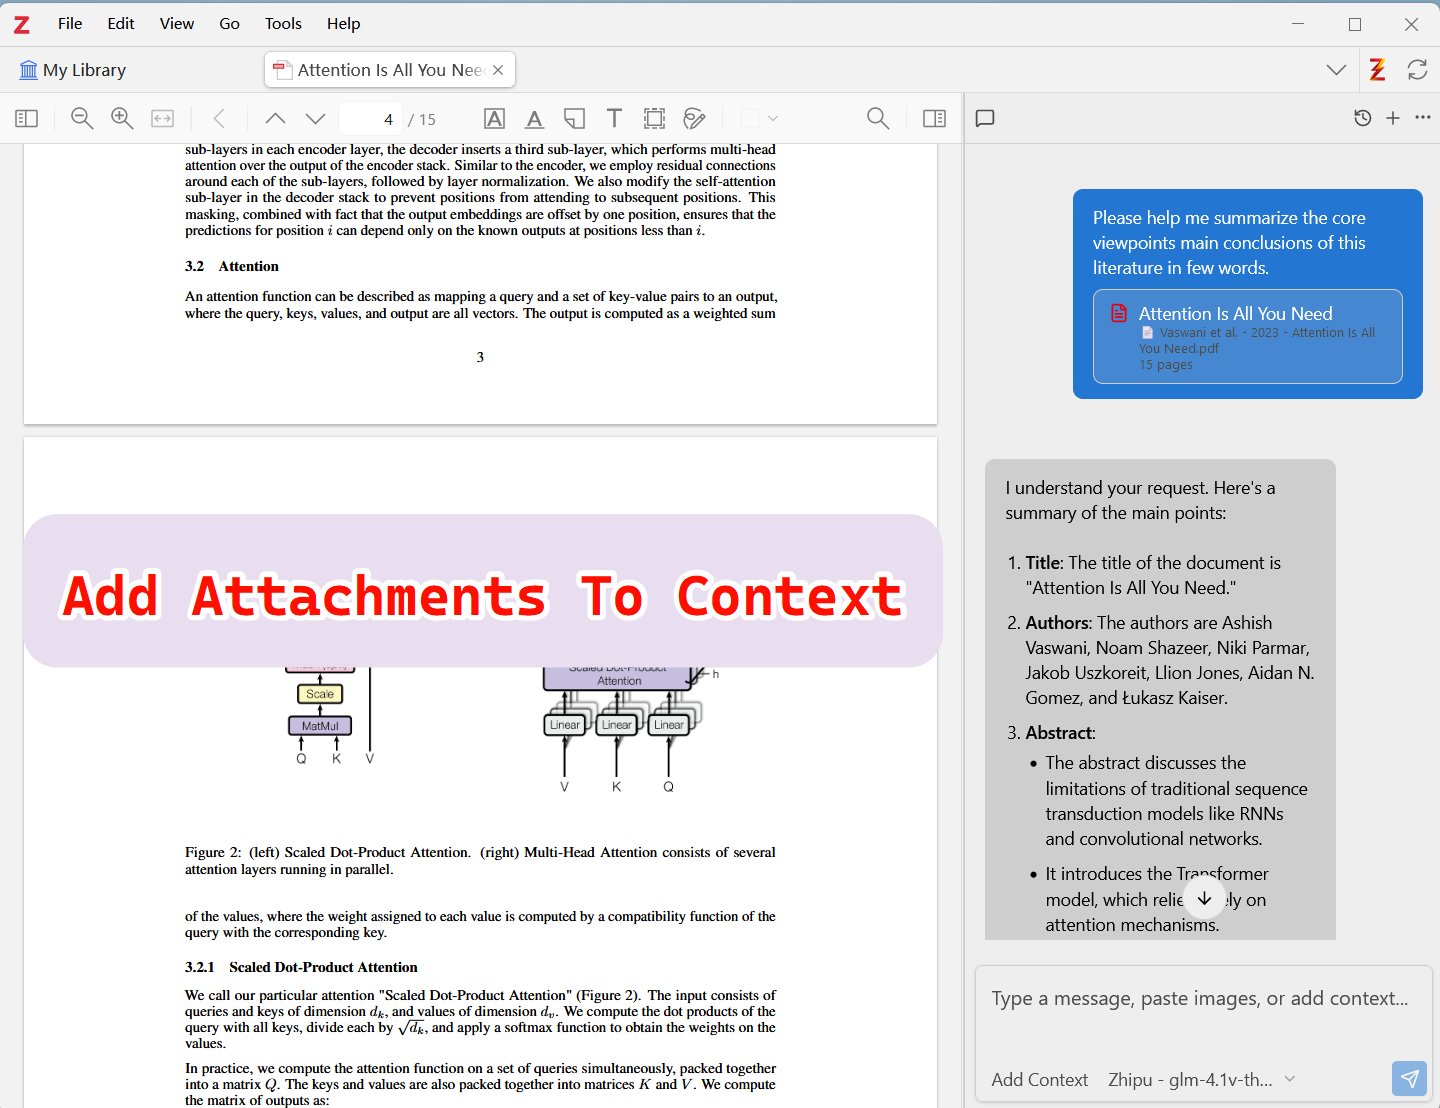Zoom in on the PDF page
This screenshot has height=1108, width=1440.
point(122,118)
